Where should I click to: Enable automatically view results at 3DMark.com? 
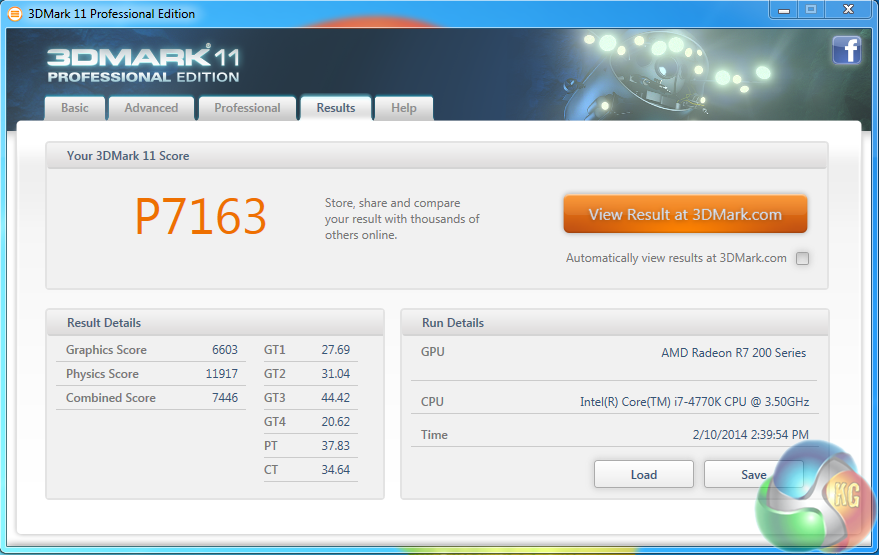[802, 258]
